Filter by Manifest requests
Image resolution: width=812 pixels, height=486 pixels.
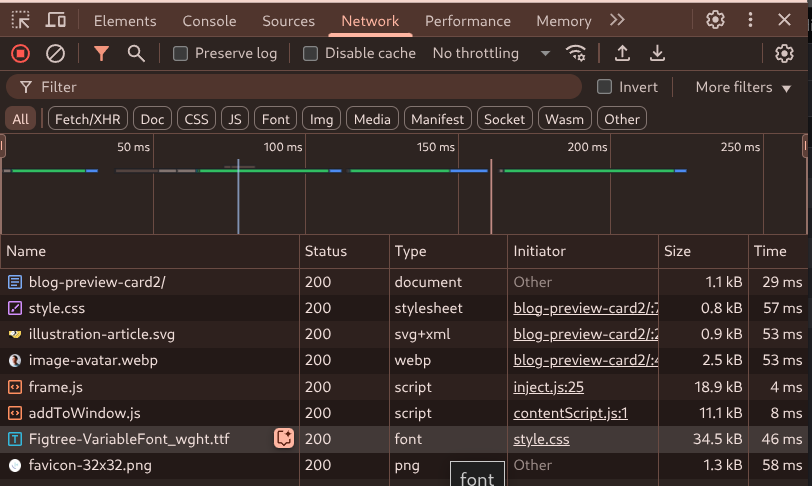coord(438,119)
